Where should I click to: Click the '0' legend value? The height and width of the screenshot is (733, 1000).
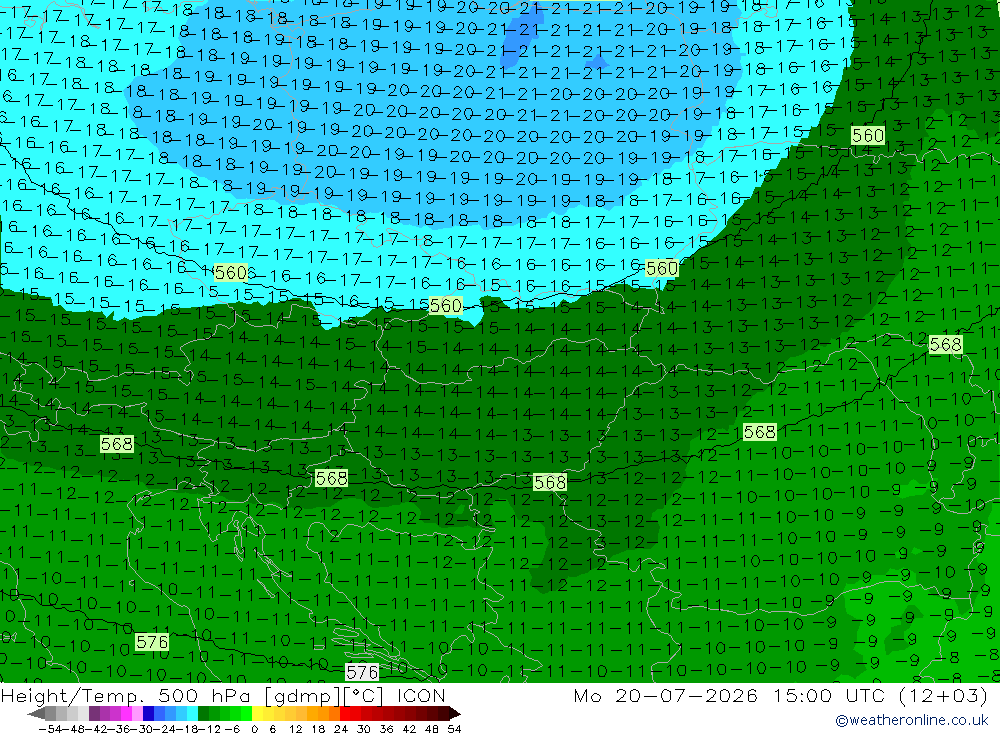pyautogui.click(x=254, y=729)
